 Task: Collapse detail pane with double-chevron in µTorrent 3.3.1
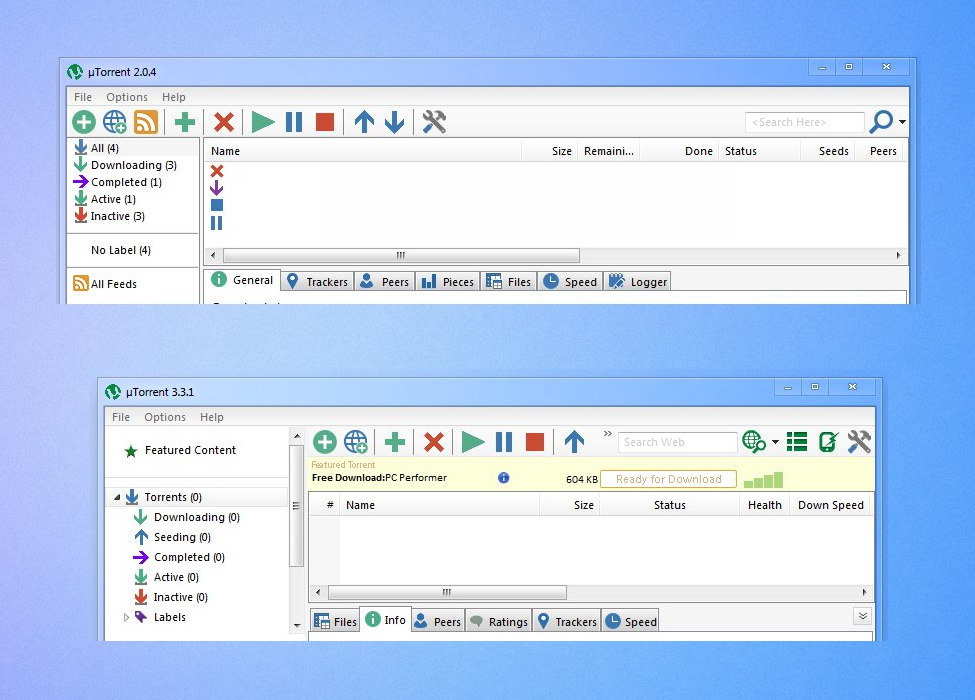[x=863, y=616]
